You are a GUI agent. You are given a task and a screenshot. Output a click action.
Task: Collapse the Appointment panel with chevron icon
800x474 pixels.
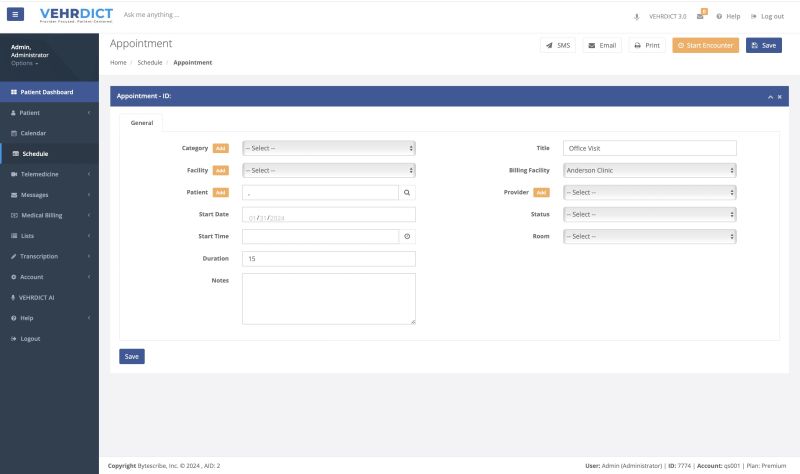770,97
